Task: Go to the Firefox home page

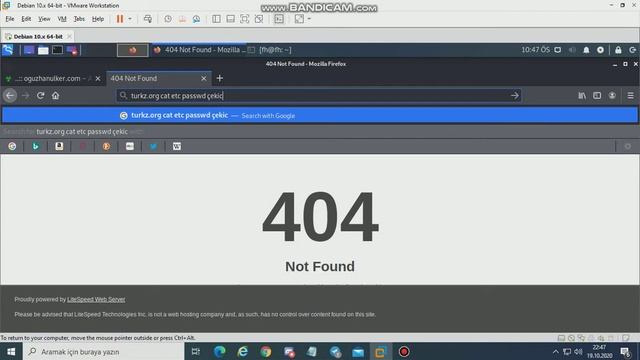Action: click(56, 96)
